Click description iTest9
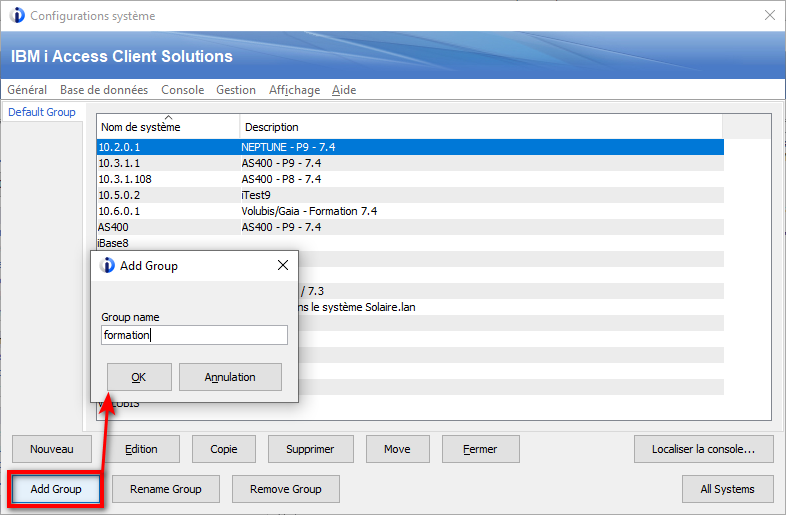 (x=256, y=195)
